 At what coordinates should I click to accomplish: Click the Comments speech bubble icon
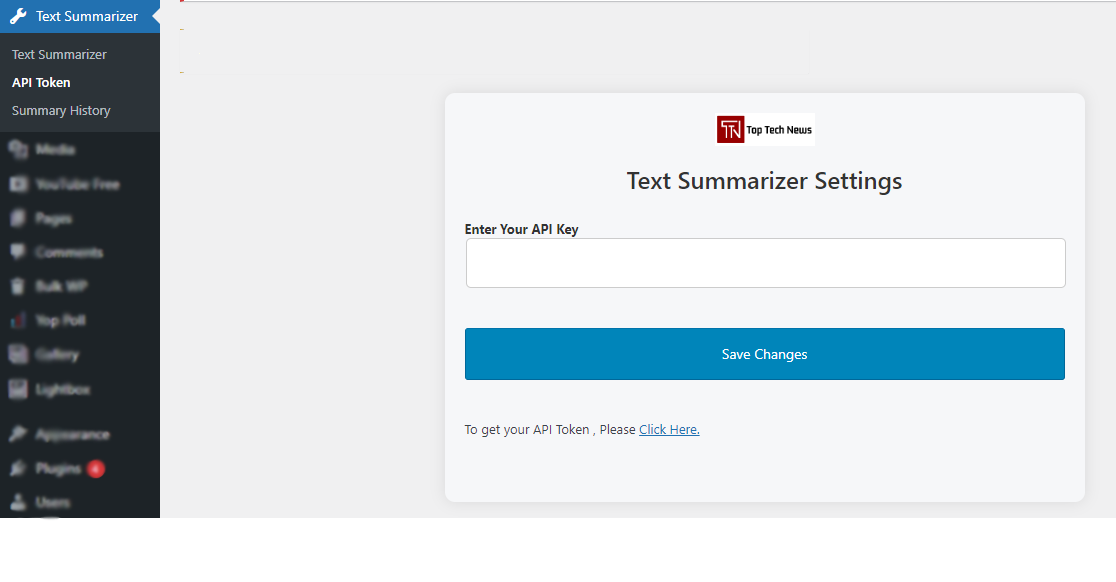click(19, 252)
